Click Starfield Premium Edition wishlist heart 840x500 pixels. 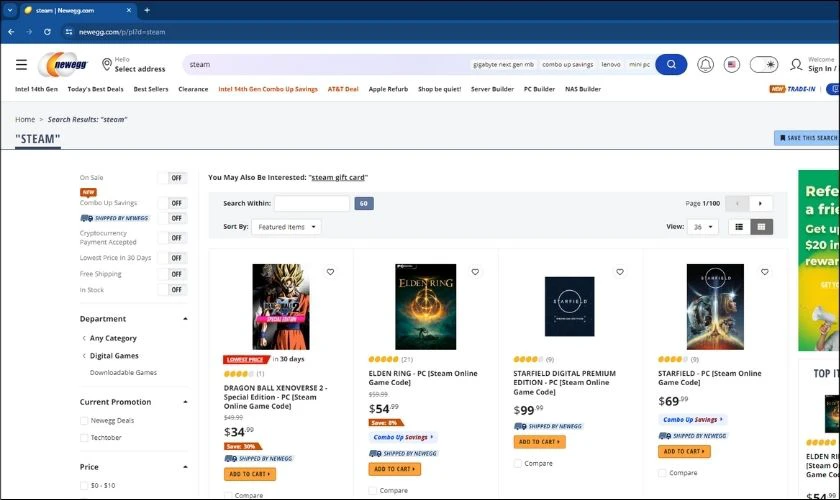[620, 272]
